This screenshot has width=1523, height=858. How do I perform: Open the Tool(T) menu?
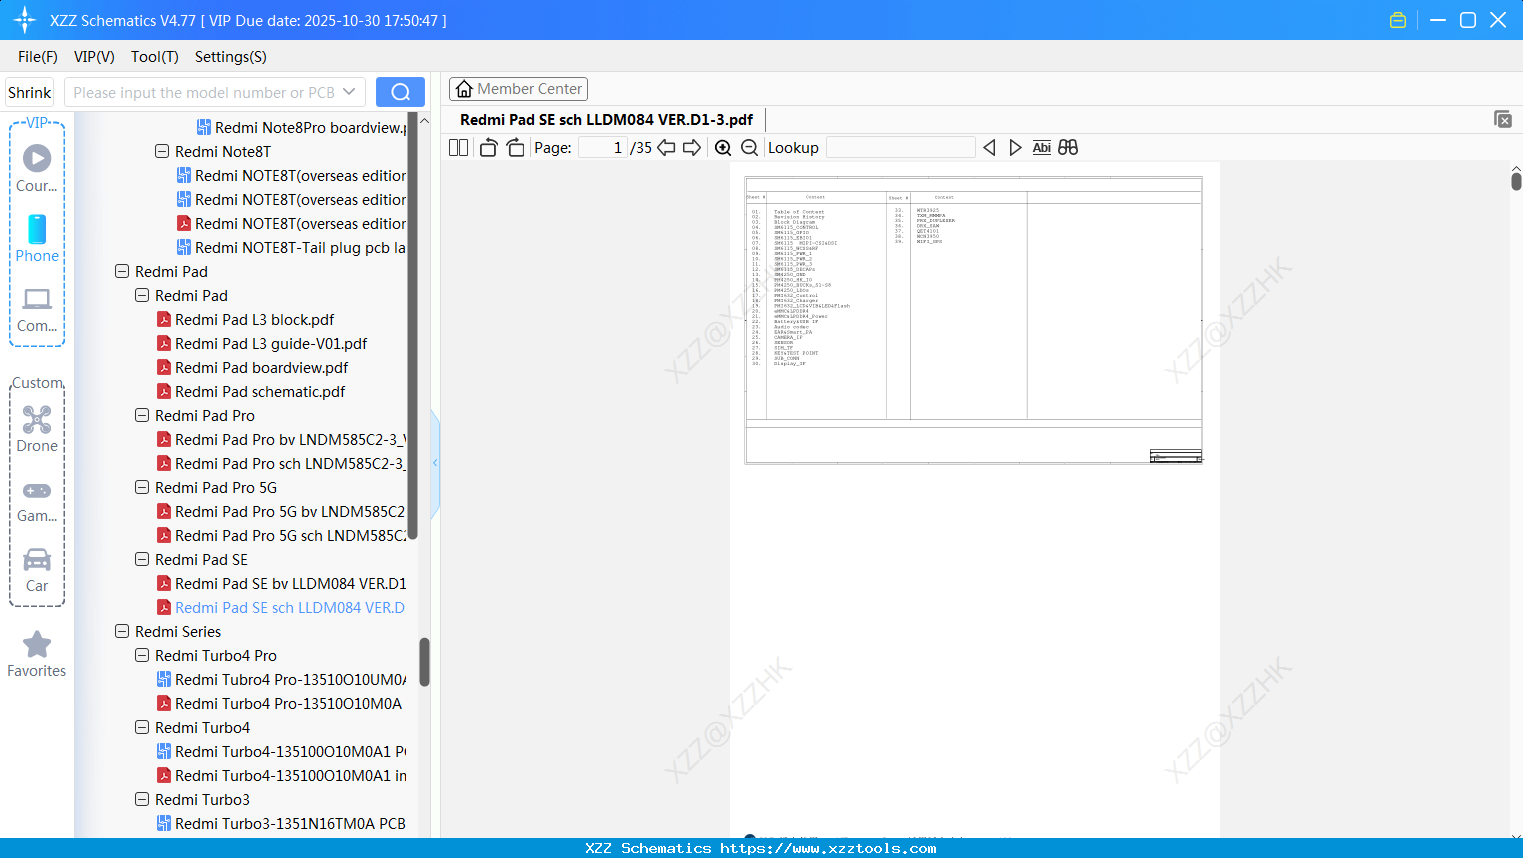coord(154,57)
